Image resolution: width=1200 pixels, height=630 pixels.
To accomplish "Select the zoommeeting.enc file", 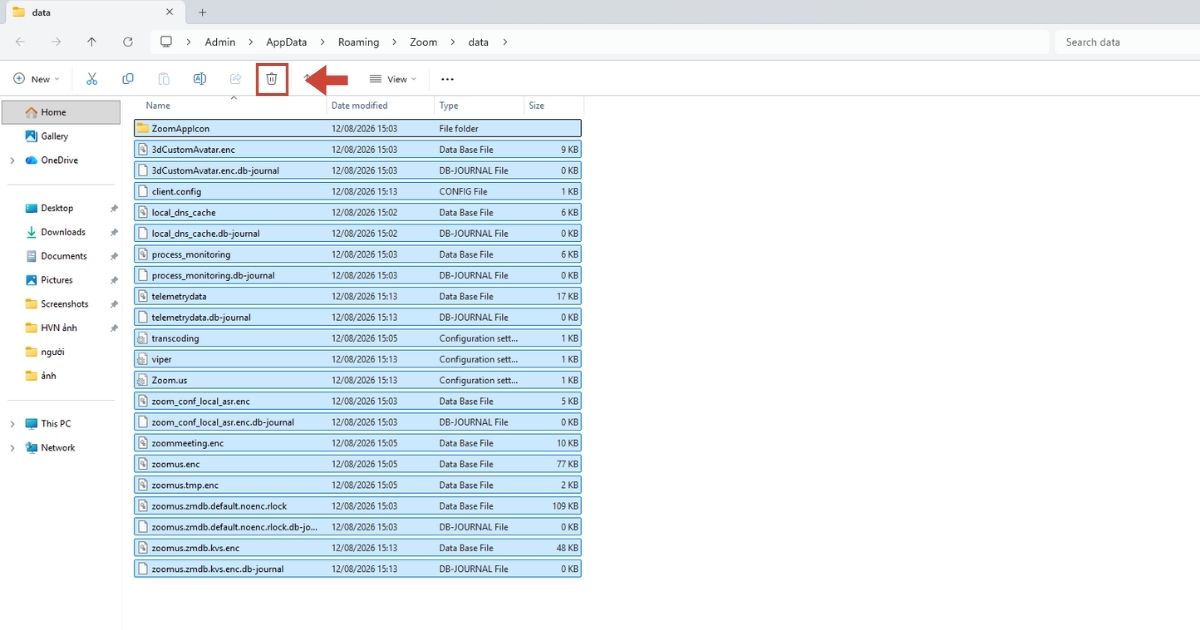I will [357, 443].
